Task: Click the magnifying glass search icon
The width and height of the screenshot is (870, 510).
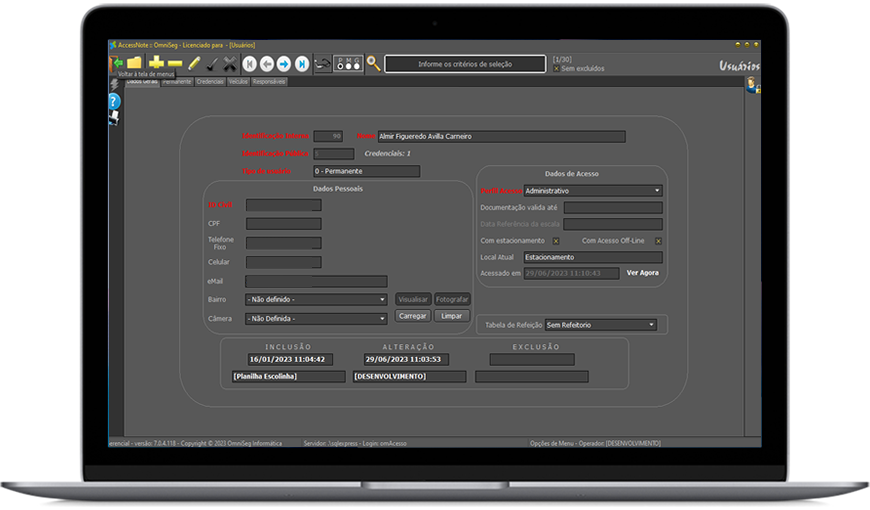Action: (373, 63)
